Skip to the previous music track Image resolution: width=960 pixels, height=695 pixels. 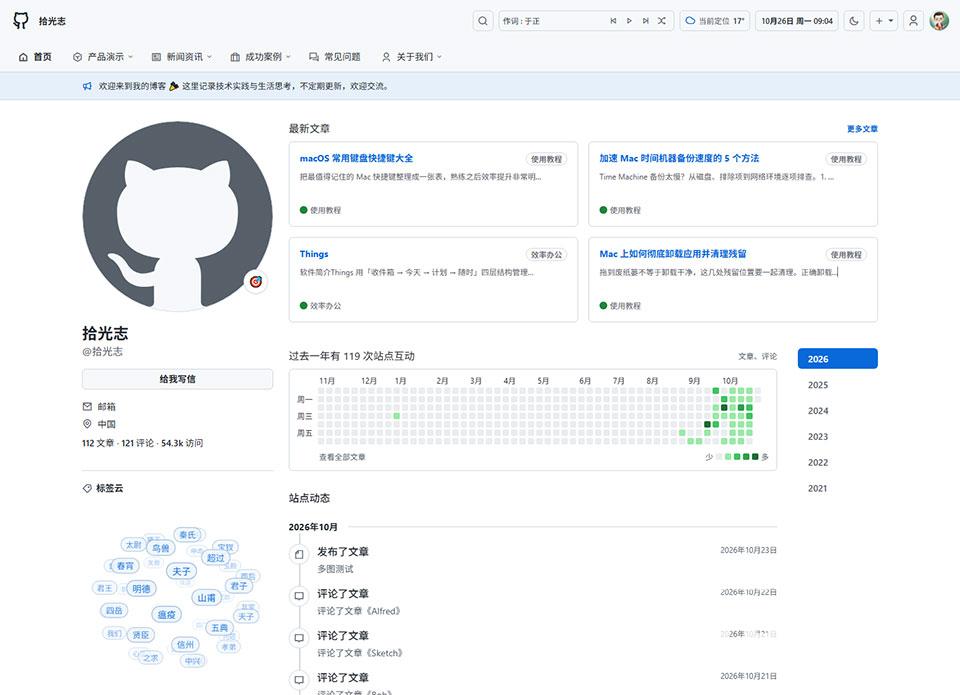613,21
